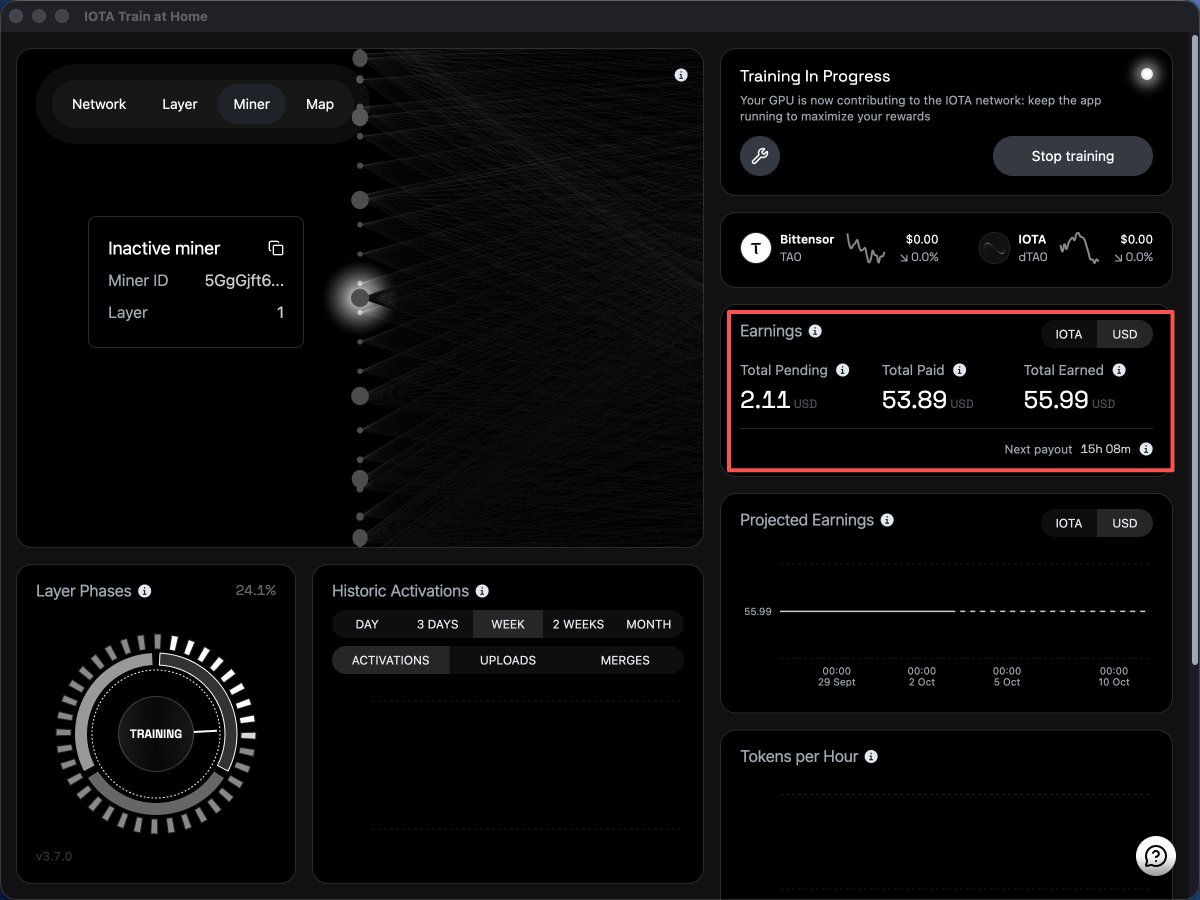Show info for the Earnings heading
This screenshot has height=900, width=1200.
(815, 331)
